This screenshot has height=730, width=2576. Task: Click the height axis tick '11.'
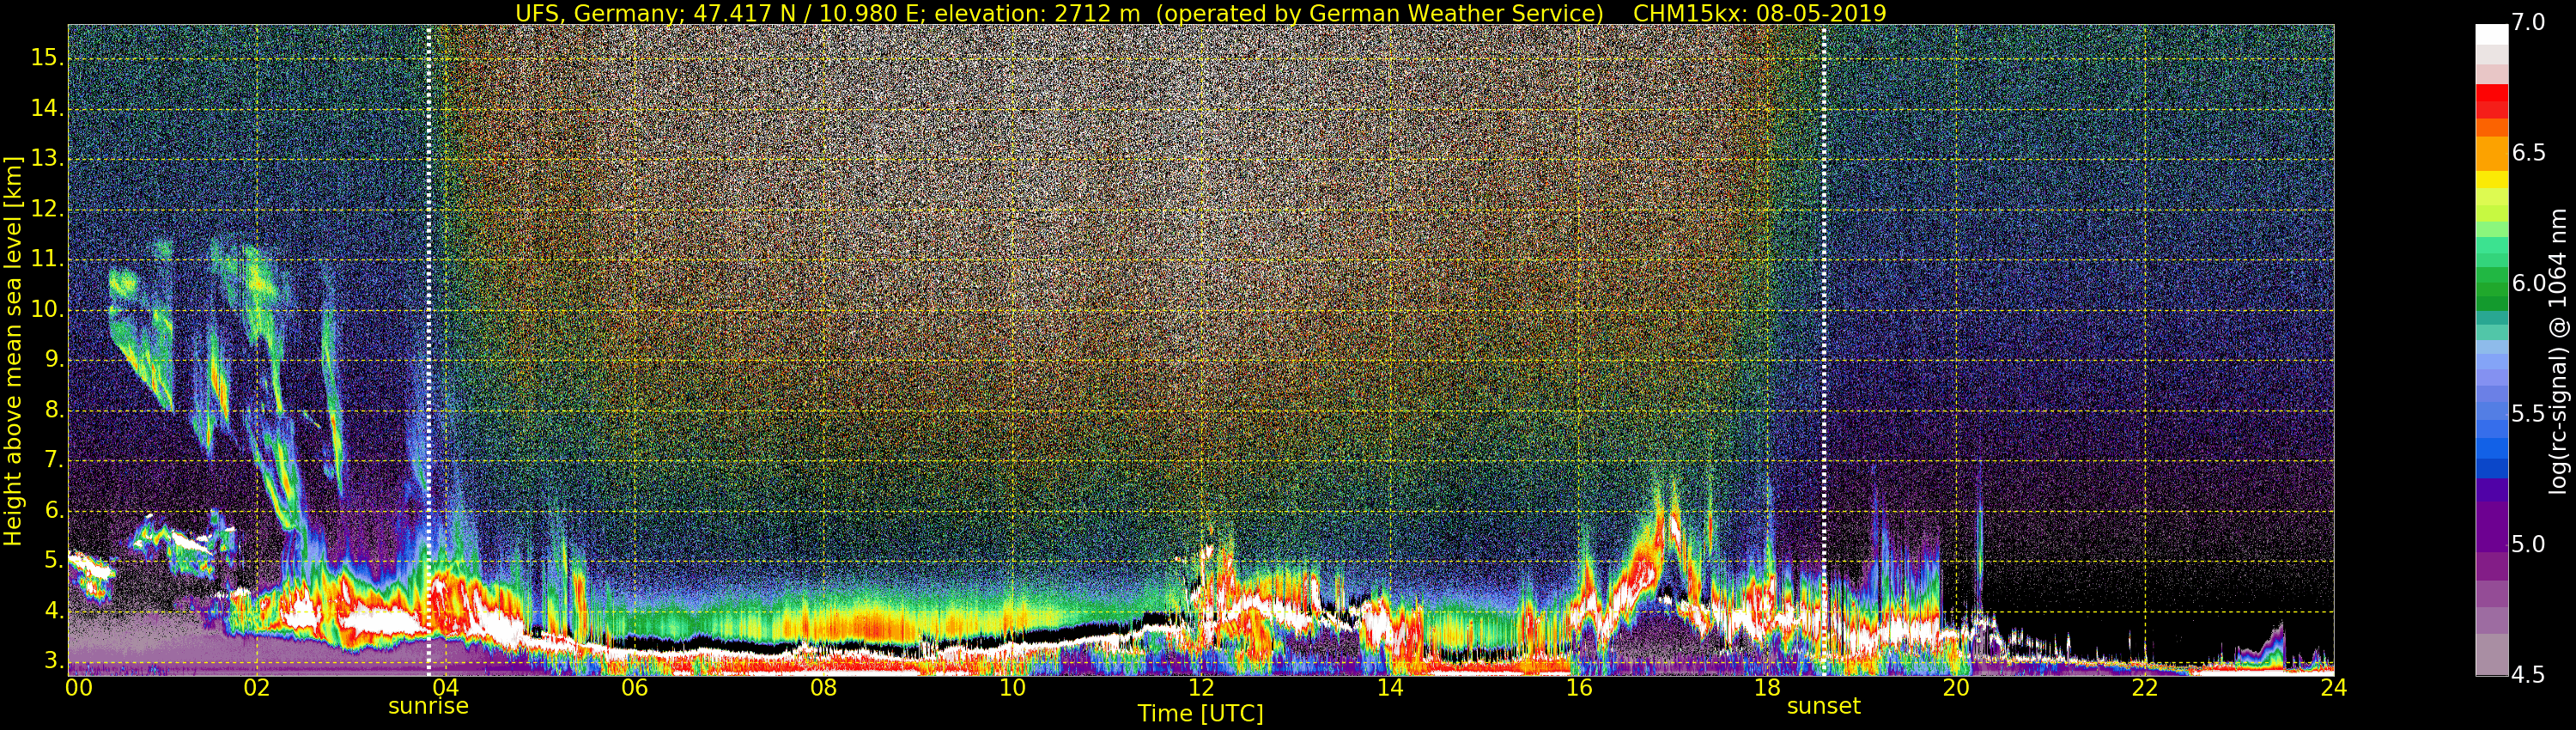pyautogui.click(x=47, y=260)
